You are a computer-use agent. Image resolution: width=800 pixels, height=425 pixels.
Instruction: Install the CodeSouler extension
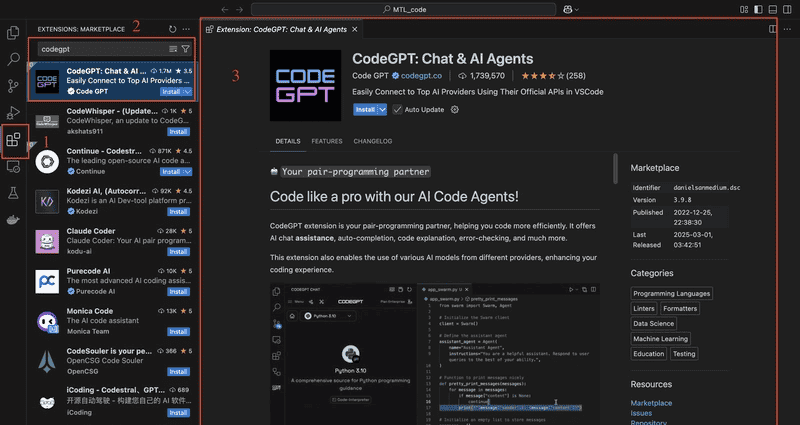point(179,371)
